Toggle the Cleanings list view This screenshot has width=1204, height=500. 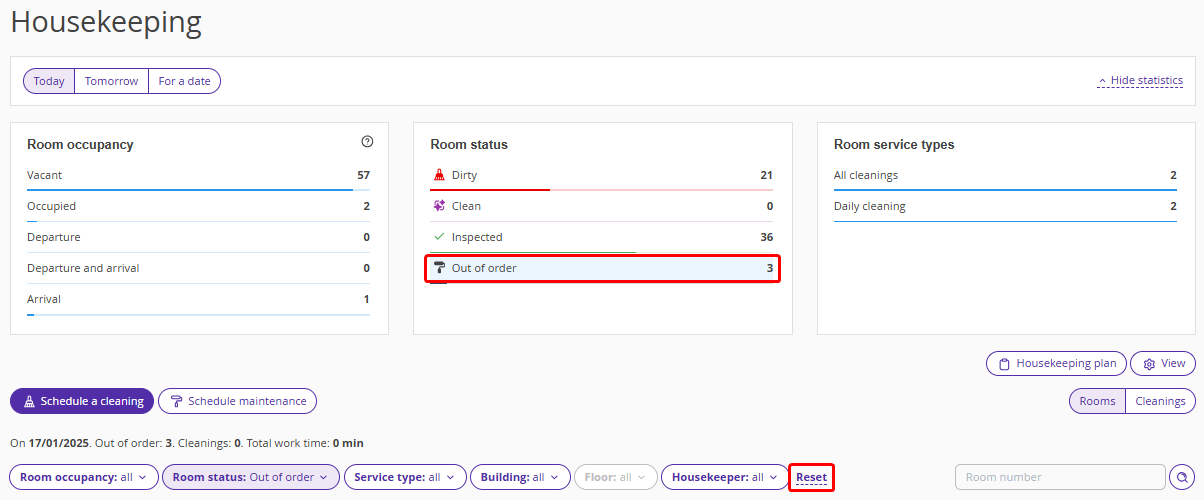[1160, 401]
